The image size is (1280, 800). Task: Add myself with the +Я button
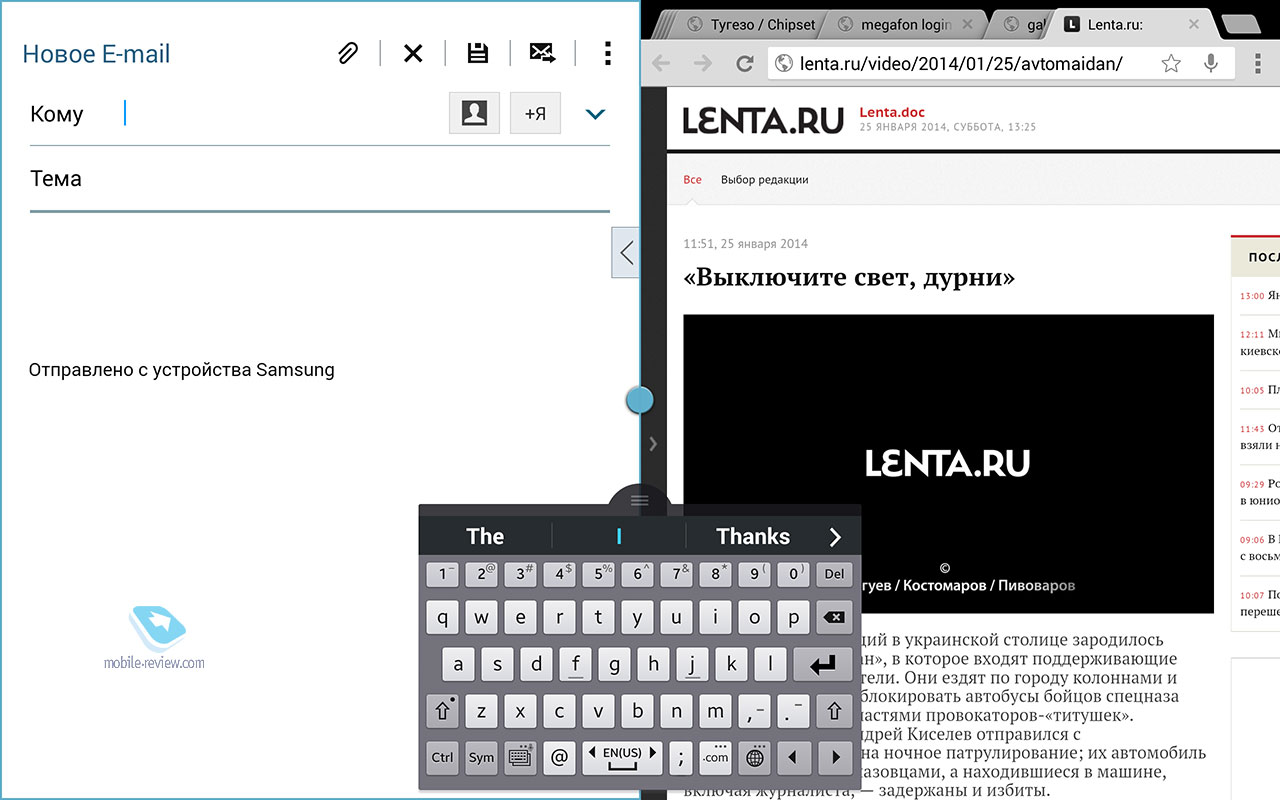point(535,113)
